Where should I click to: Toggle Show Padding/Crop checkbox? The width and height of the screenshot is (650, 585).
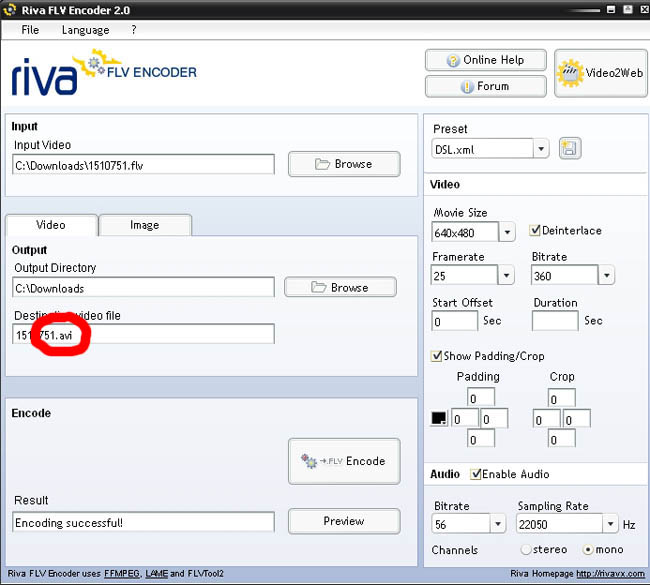tap(436, 356)
